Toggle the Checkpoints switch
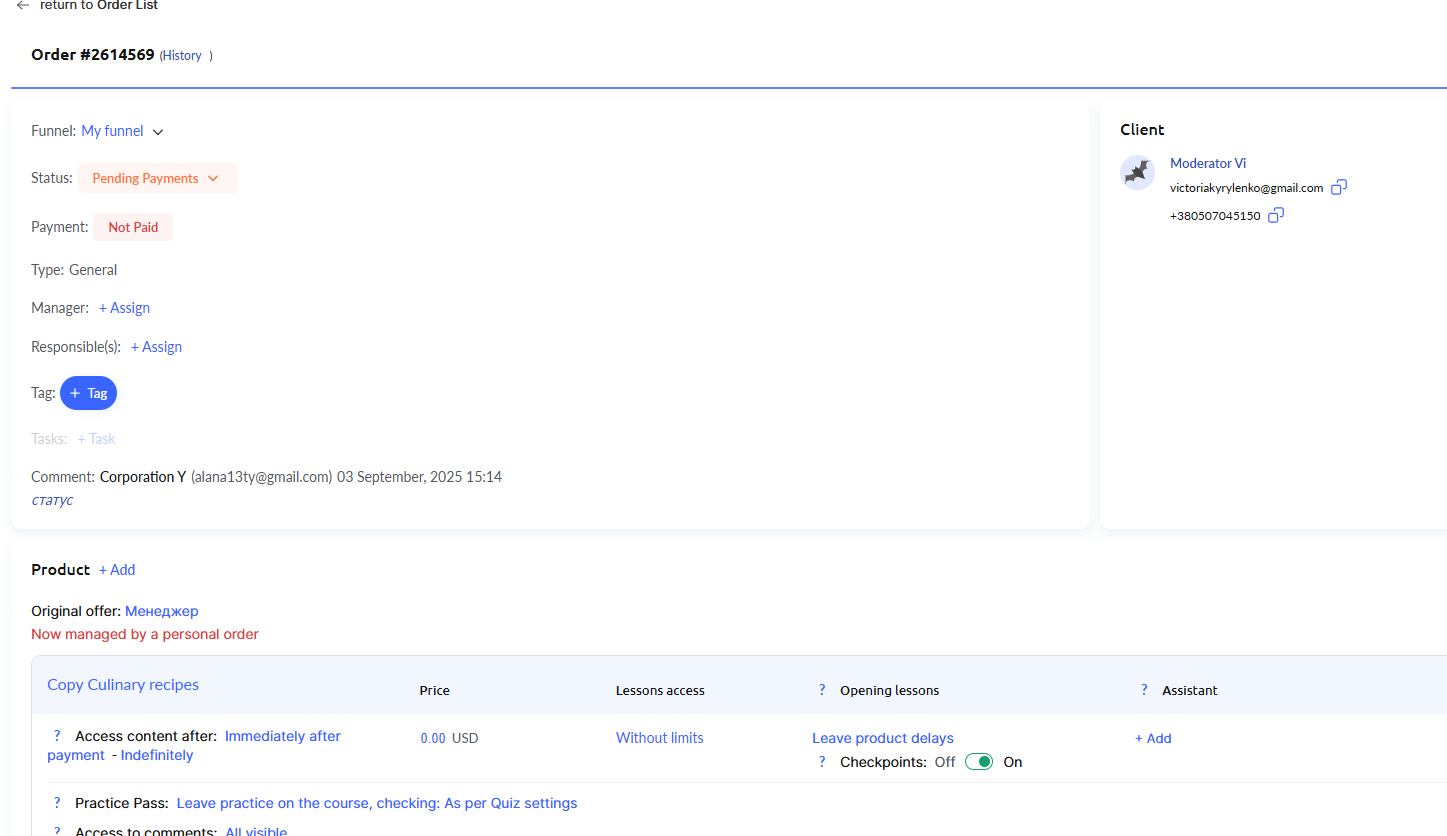Viewport: 1447px width, 836px height. pyautogui.click(x=979, y=762)
